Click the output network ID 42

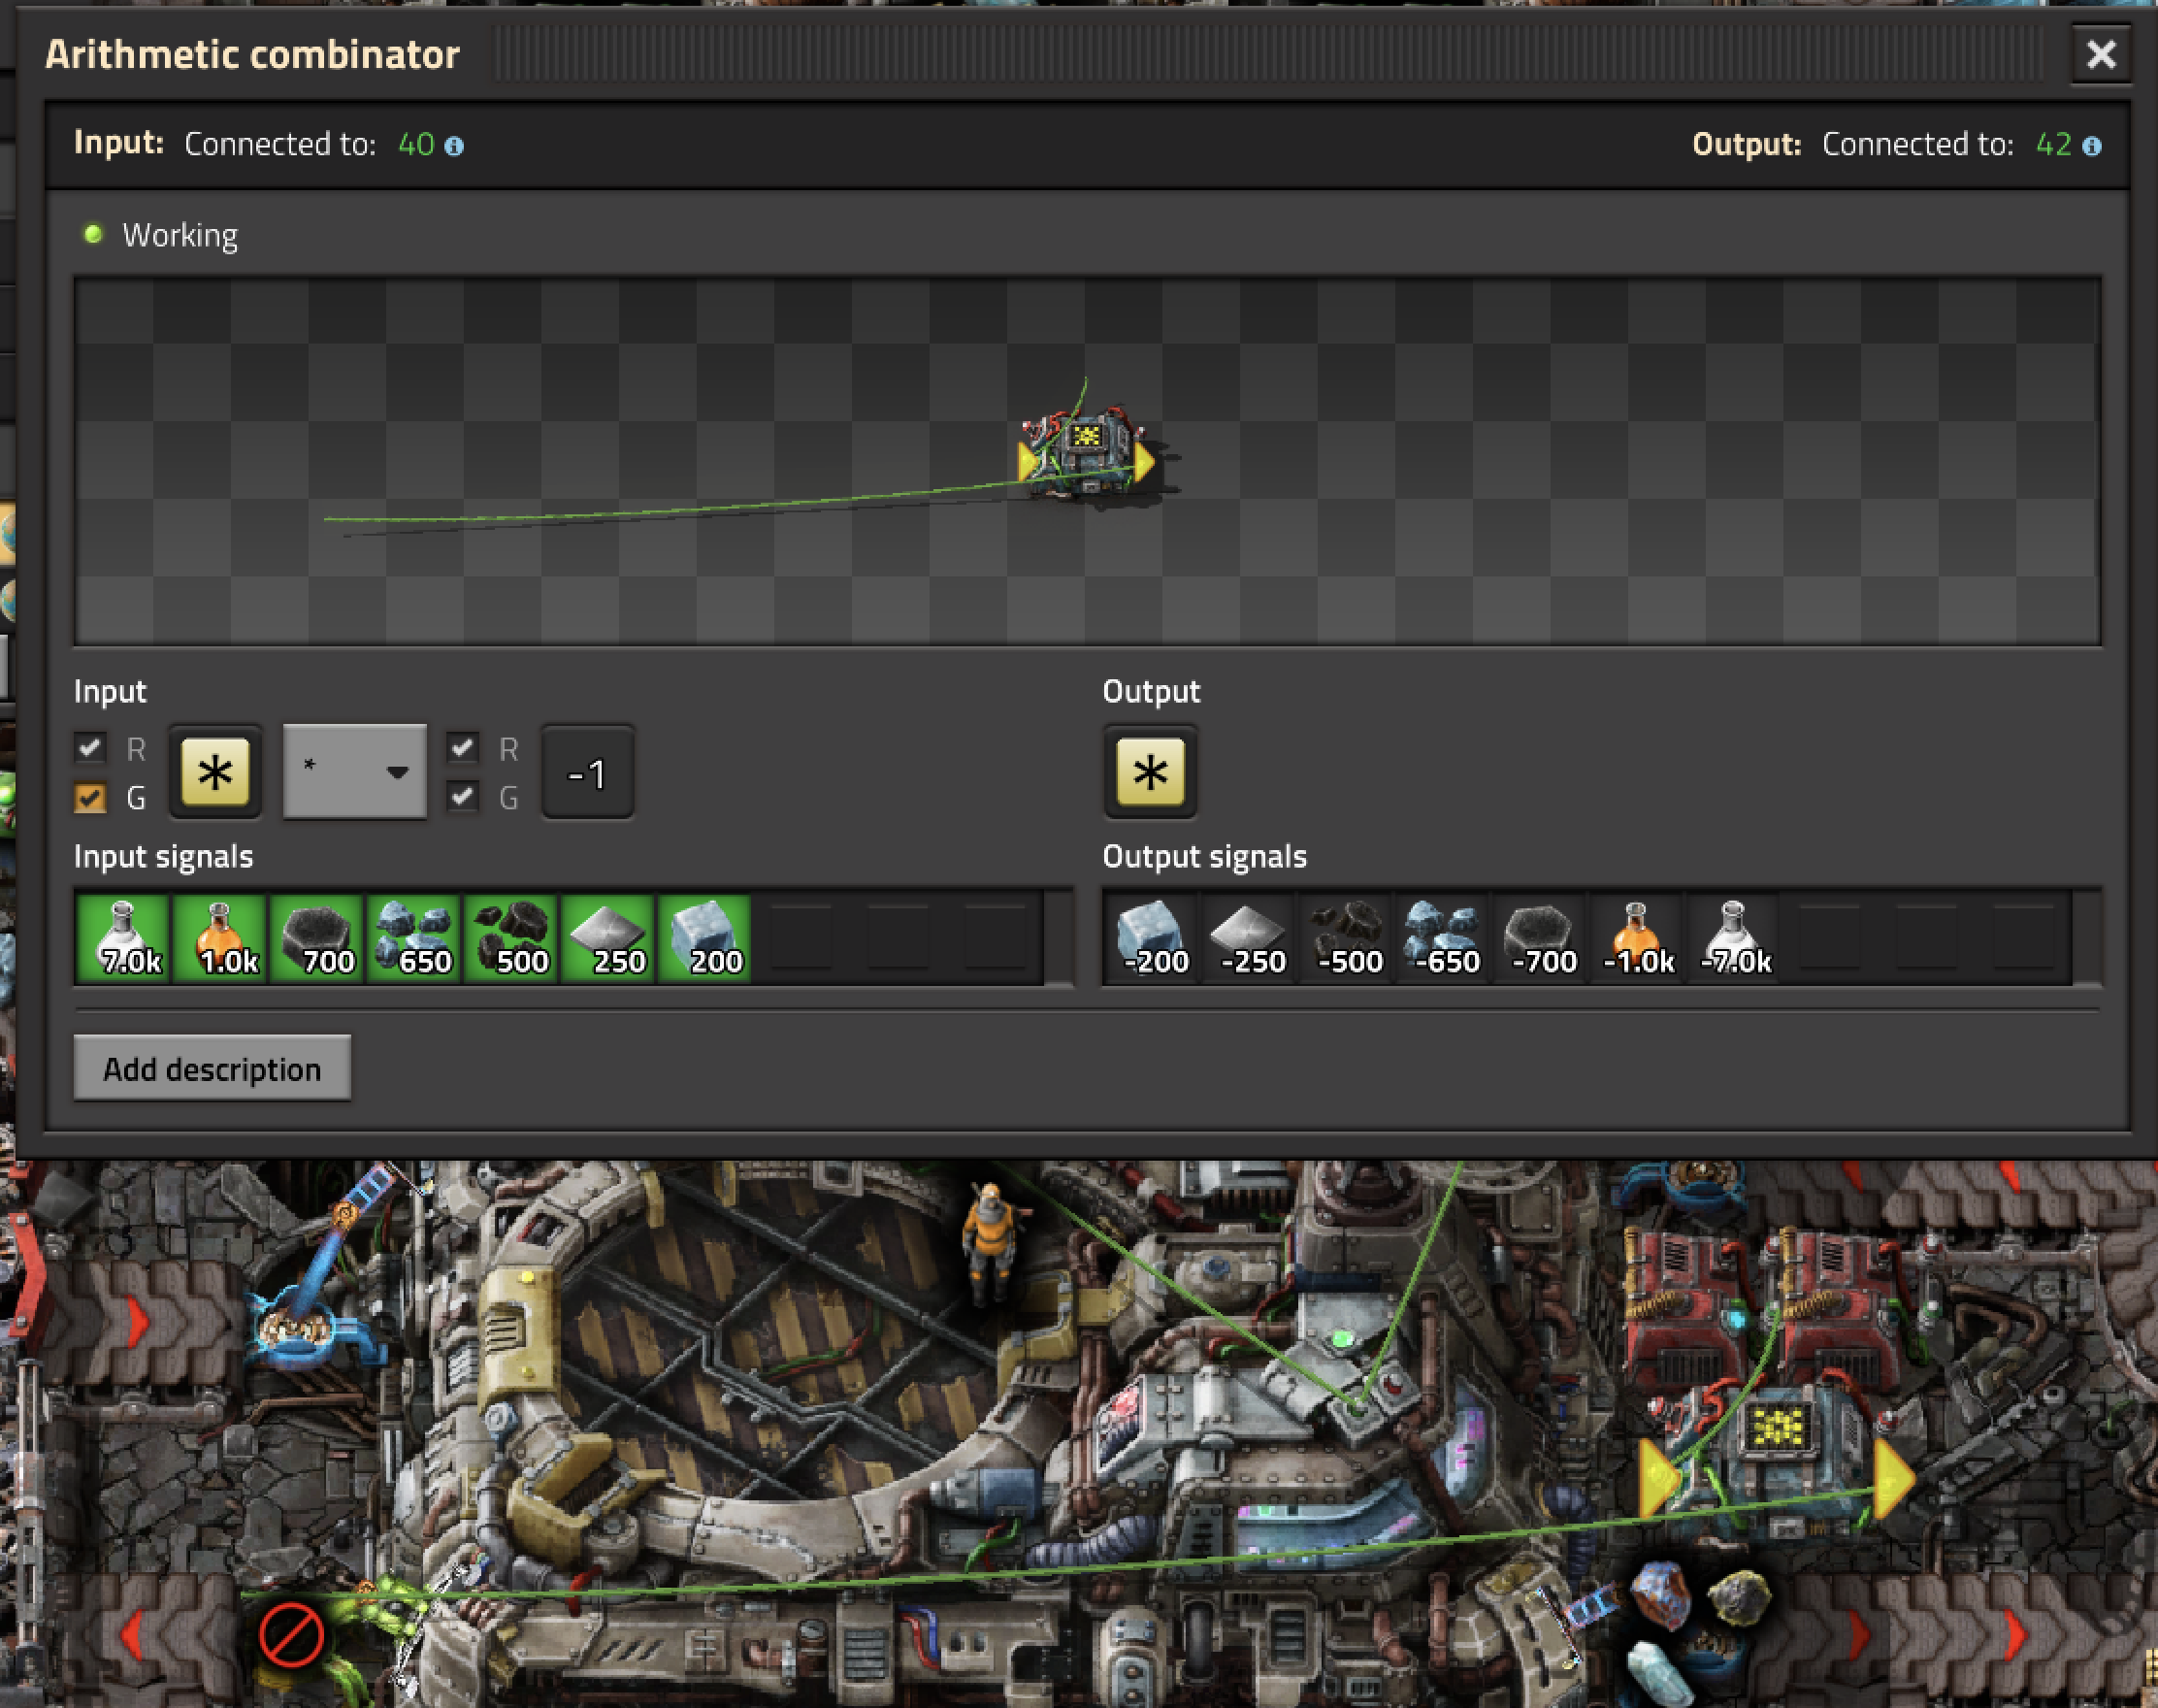[2053, 145]
